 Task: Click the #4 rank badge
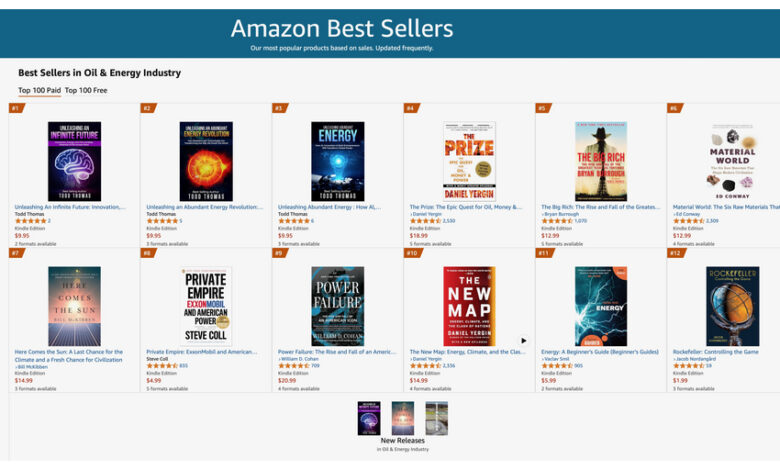tap(411, 108)
